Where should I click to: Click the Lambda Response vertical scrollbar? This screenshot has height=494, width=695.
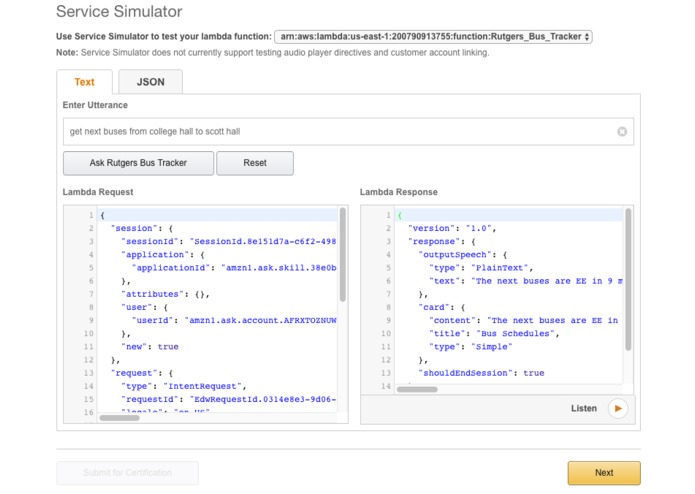pos(628,278)
